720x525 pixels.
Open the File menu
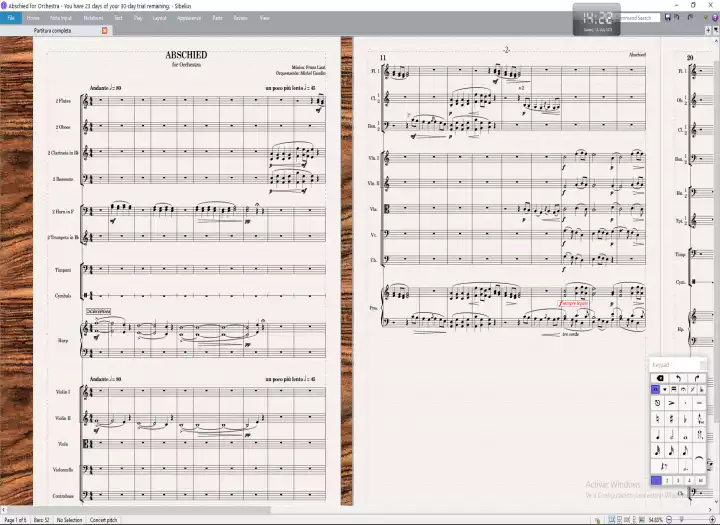[10, 18]
